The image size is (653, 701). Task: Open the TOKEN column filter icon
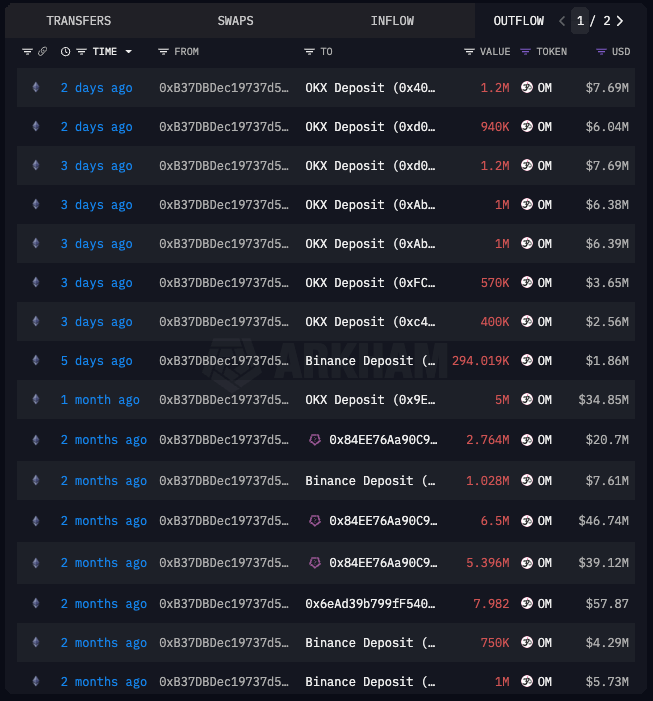tap(525, 51)
